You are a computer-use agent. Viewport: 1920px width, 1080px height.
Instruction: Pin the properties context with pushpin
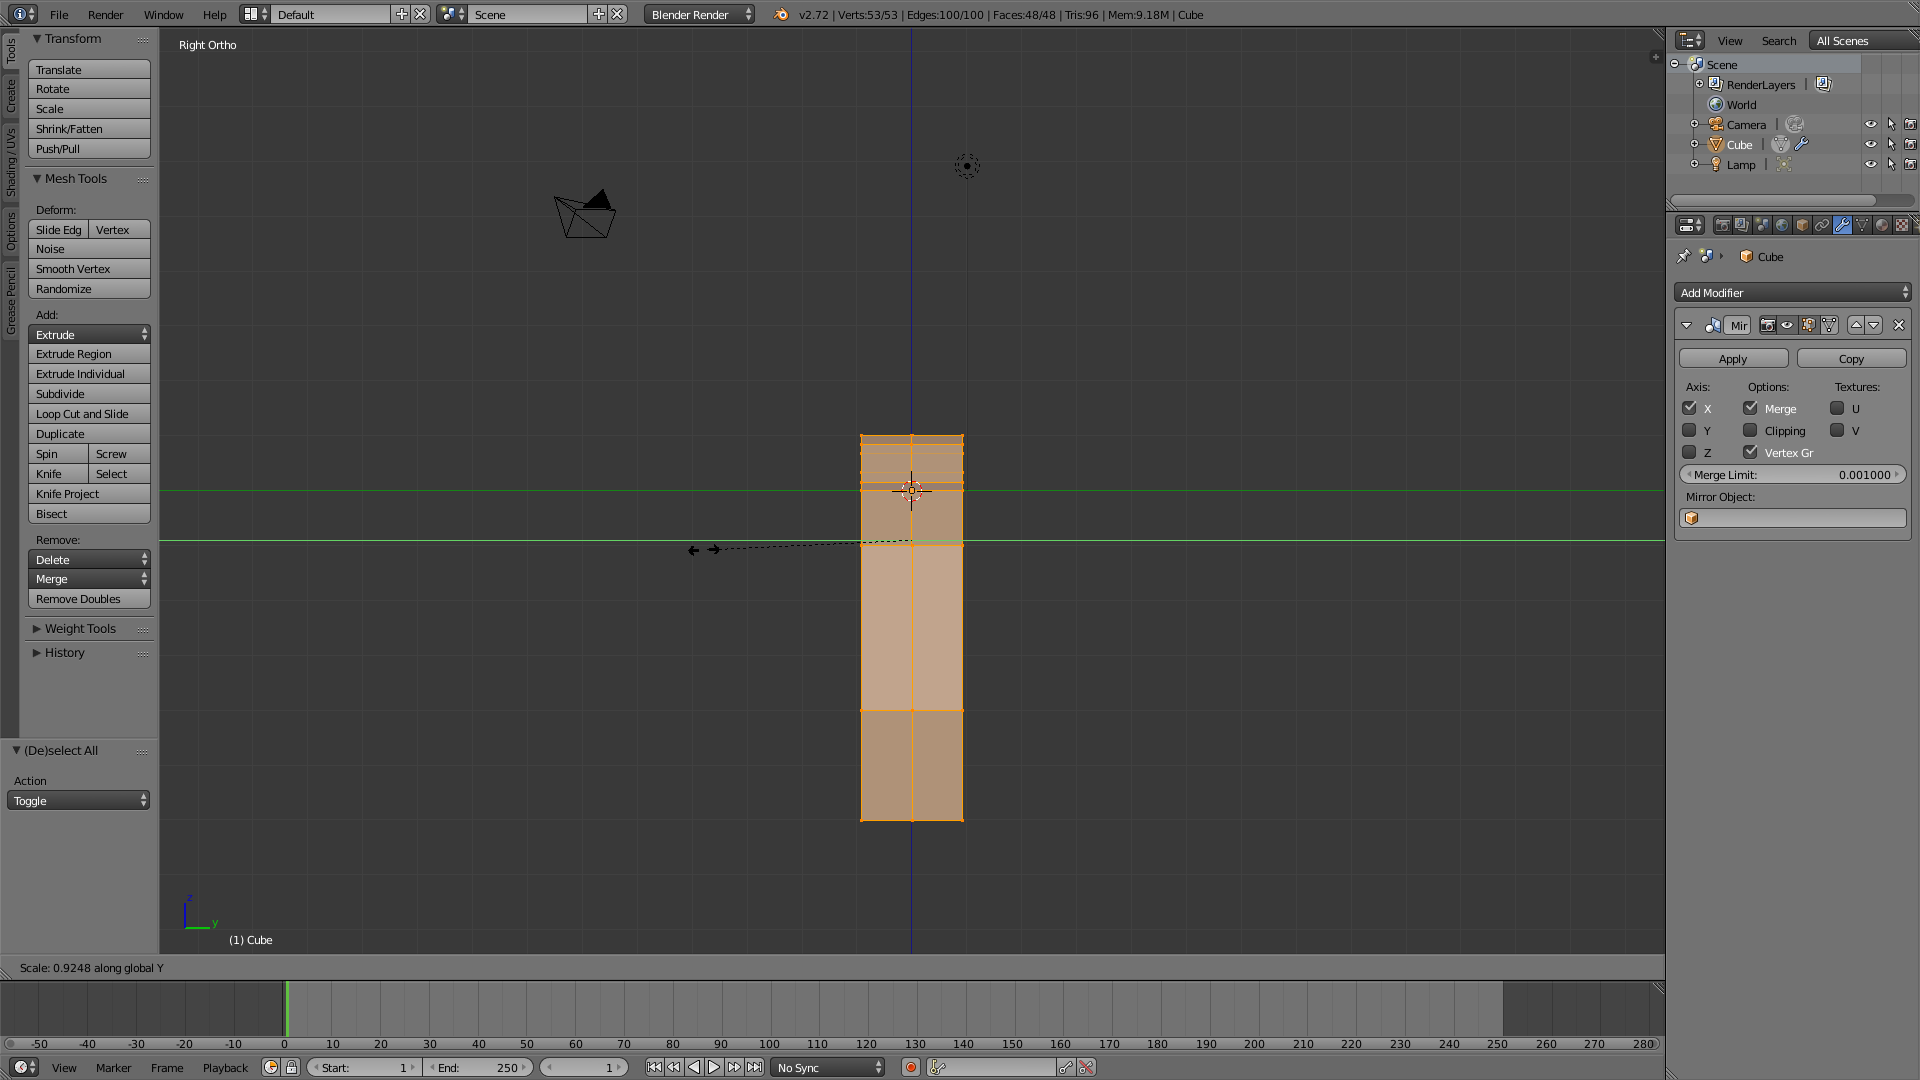tap(1684, 256)
